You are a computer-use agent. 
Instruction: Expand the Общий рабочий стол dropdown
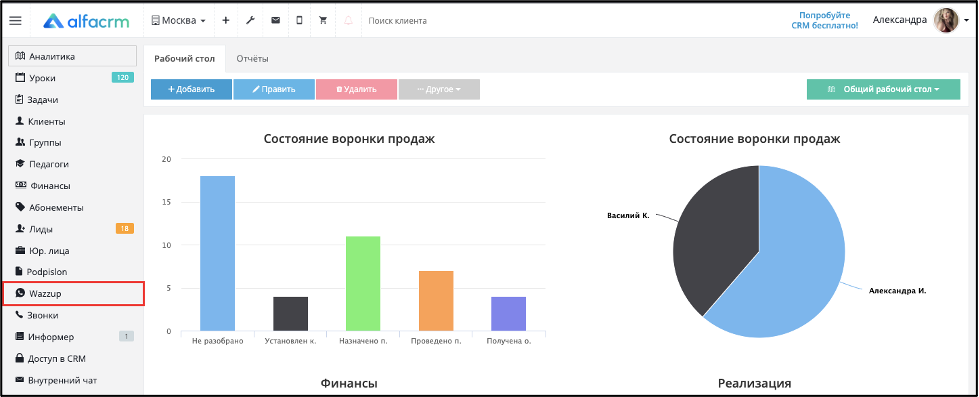(883, 89)
